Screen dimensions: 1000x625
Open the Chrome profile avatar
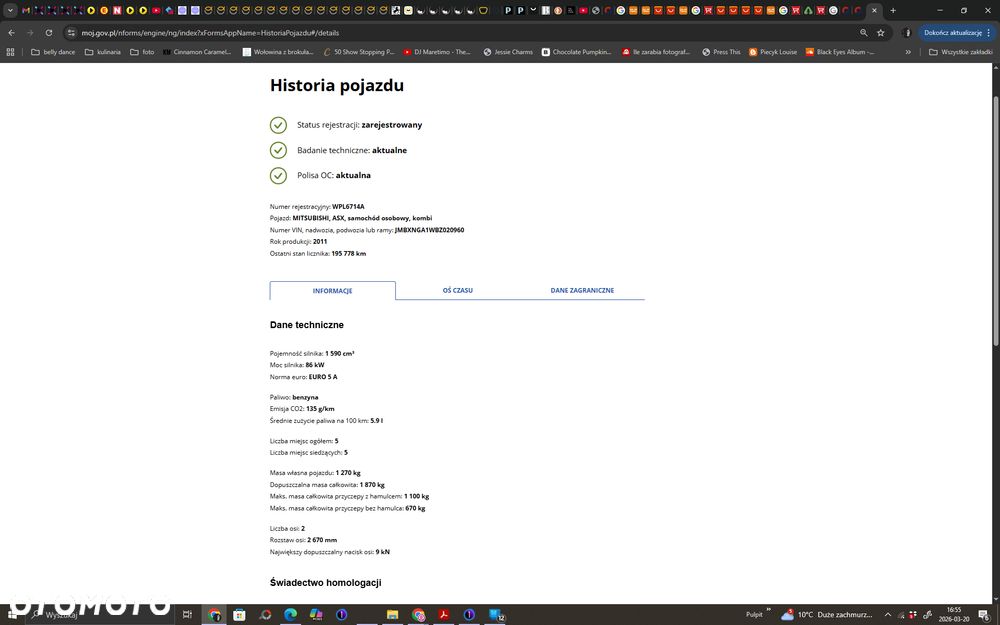click(x=907, y=33)
